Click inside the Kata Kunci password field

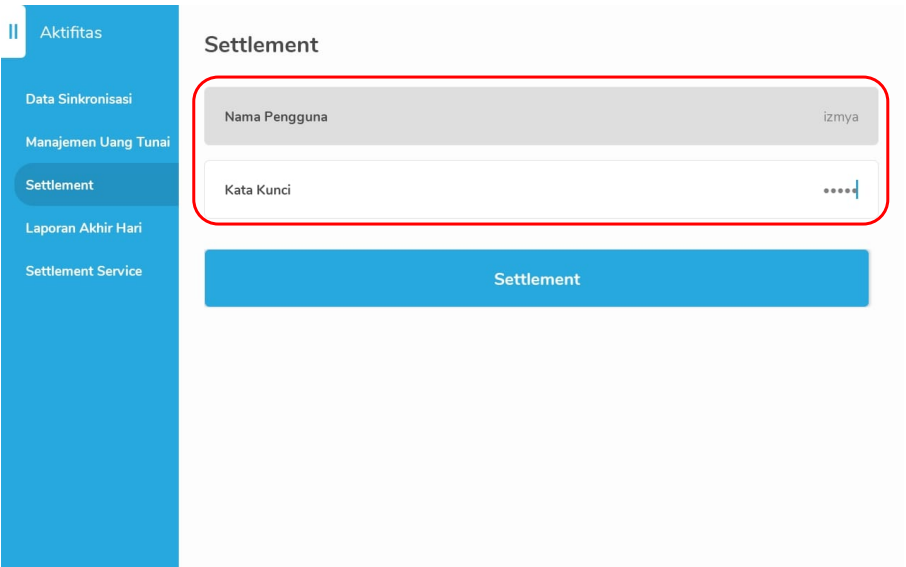click(541, 190)
